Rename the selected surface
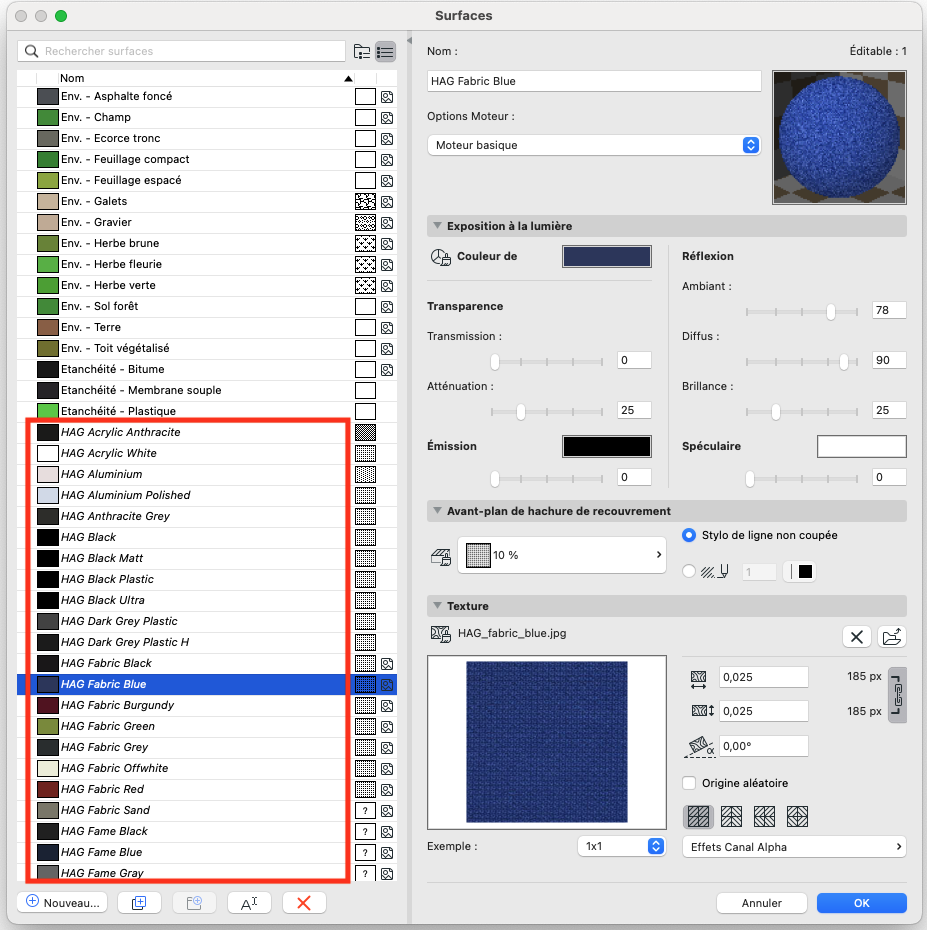The width and height of the screenshot is (927, 930). tap(249, 903)
